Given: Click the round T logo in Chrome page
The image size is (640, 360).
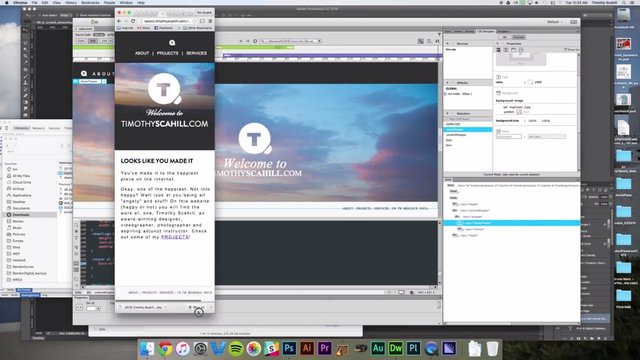Looking at the screenshot, I should click(x=164, y=89).
